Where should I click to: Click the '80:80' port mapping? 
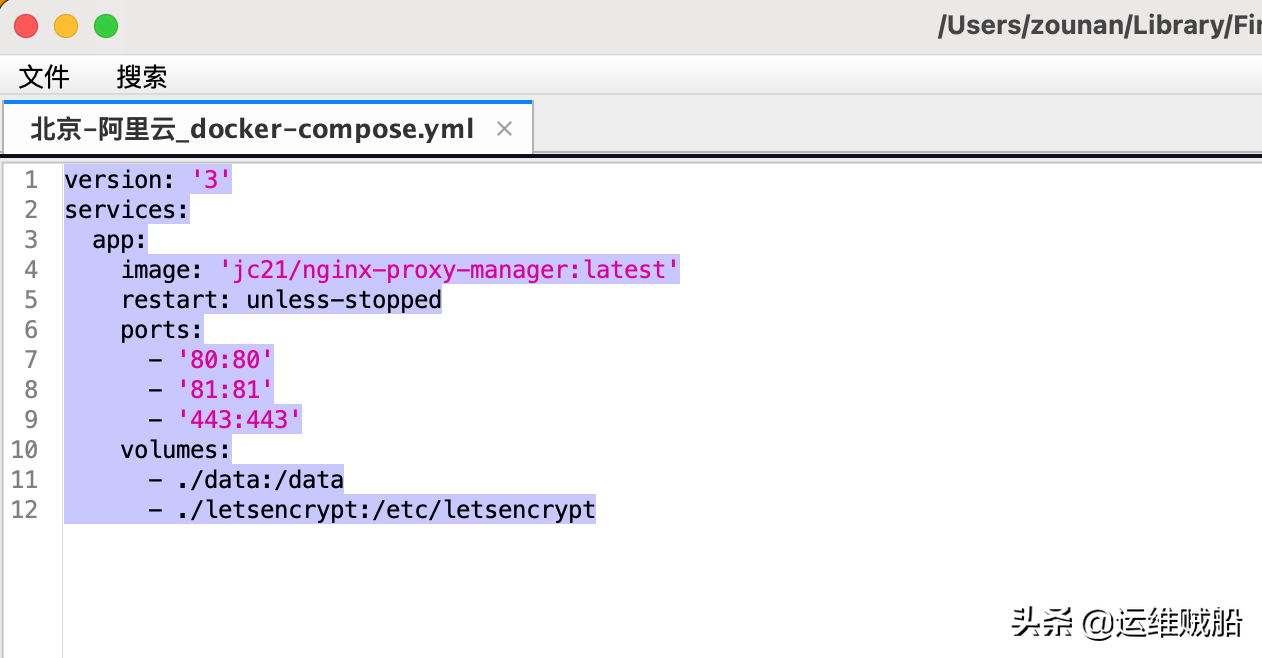(224, 360)
